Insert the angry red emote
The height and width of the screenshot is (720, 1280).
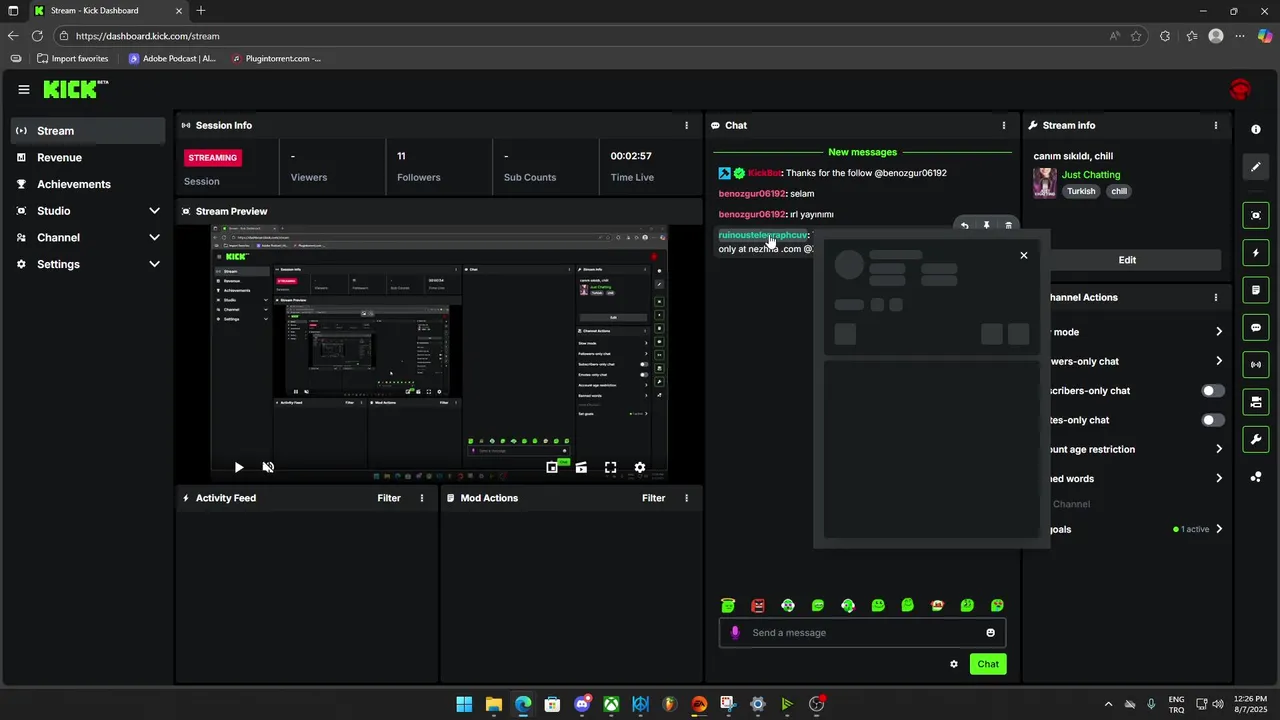758,605
